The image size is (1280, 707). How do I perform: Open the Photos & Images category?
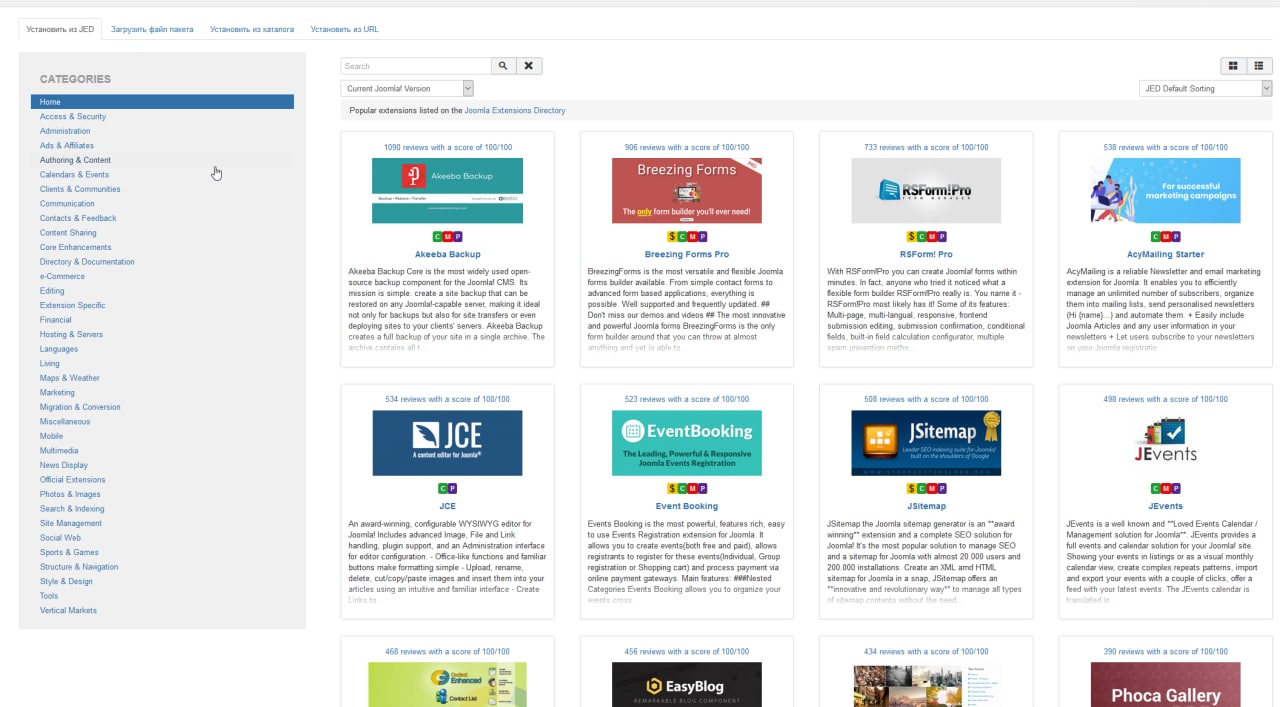[70, 494]
